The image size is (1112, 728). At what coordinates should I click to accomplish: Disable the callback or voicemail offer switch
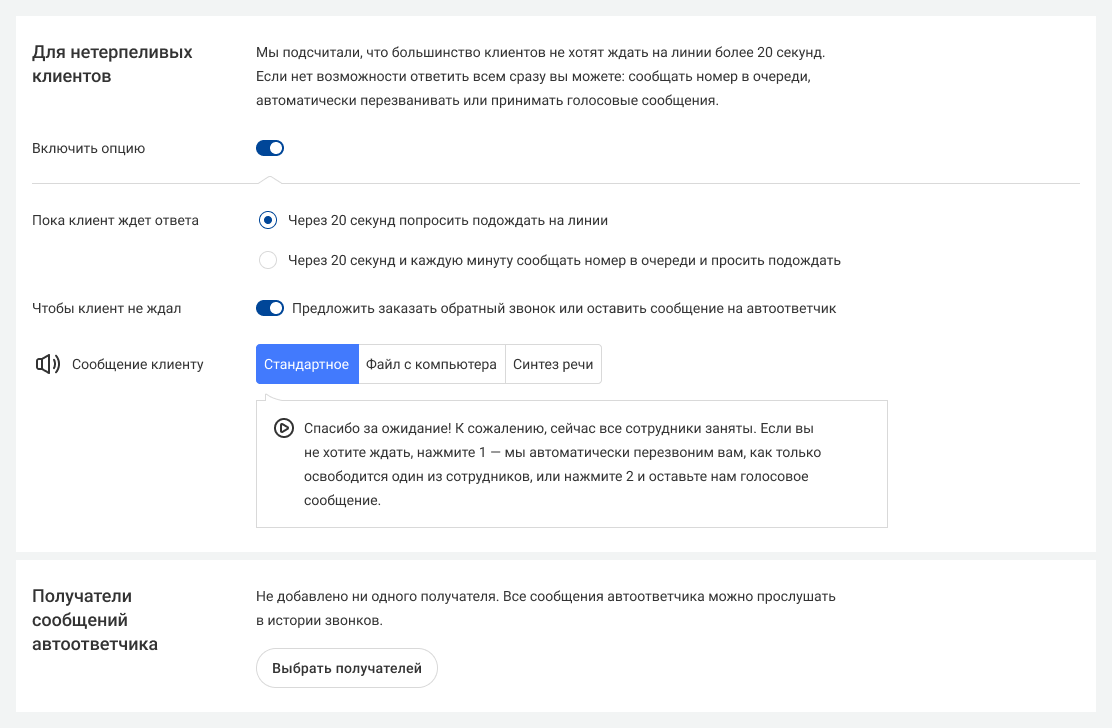coord(269,308)
